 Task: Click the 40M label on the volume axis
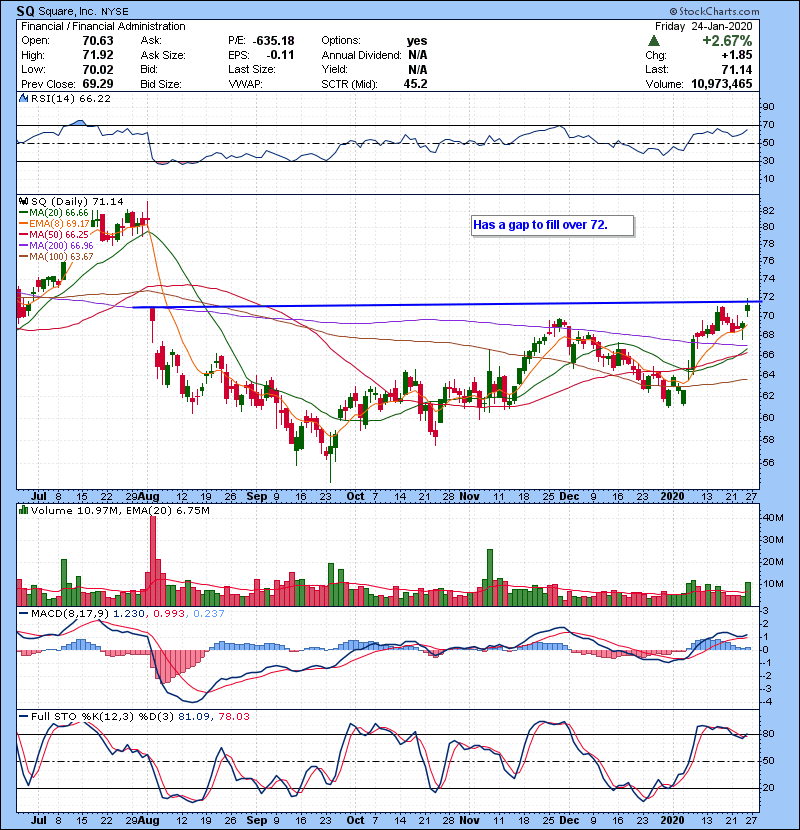click(772, 518)
